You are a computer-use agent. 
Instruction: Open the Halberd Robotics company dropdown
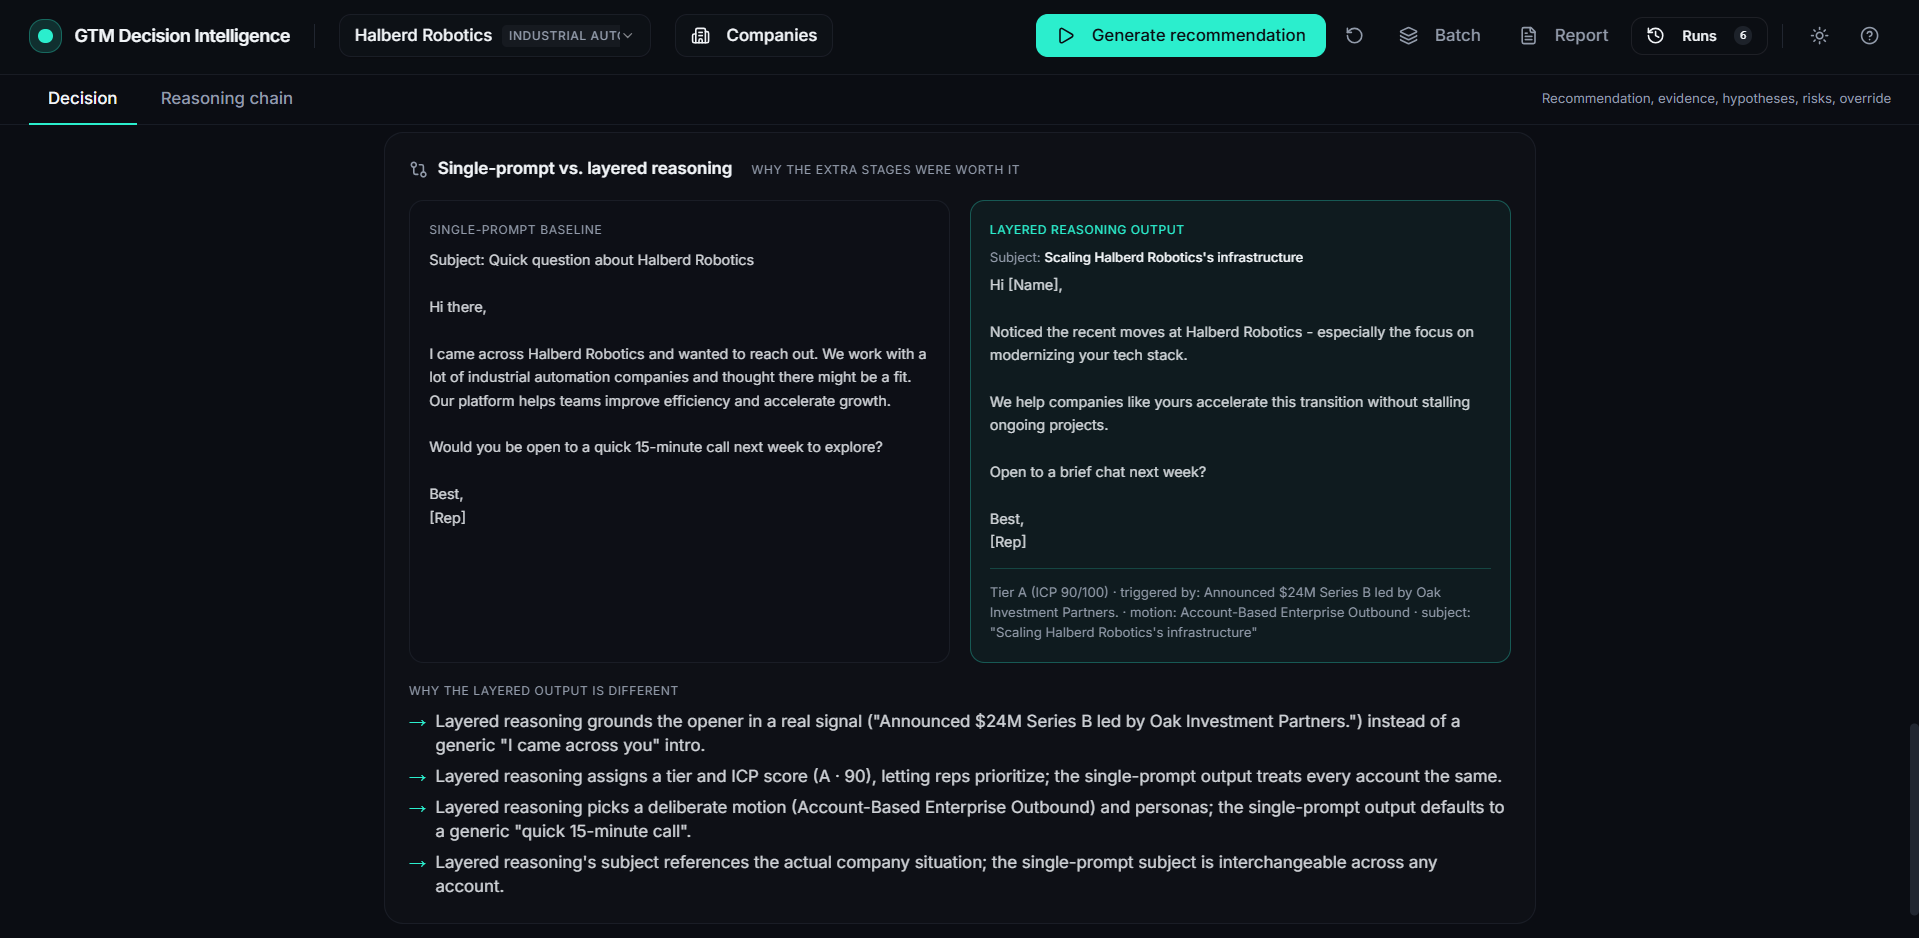494,36
